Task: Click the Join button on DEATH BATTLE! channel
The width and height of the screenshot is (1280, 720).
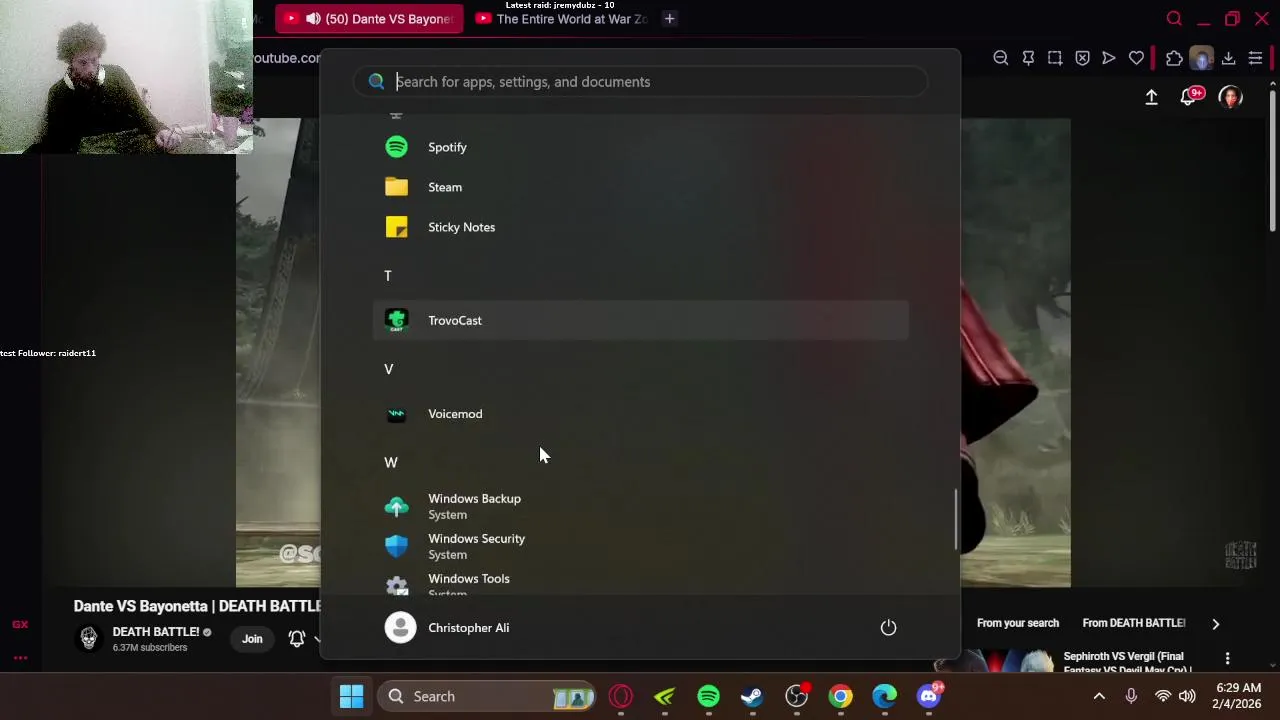Action: 252,639
